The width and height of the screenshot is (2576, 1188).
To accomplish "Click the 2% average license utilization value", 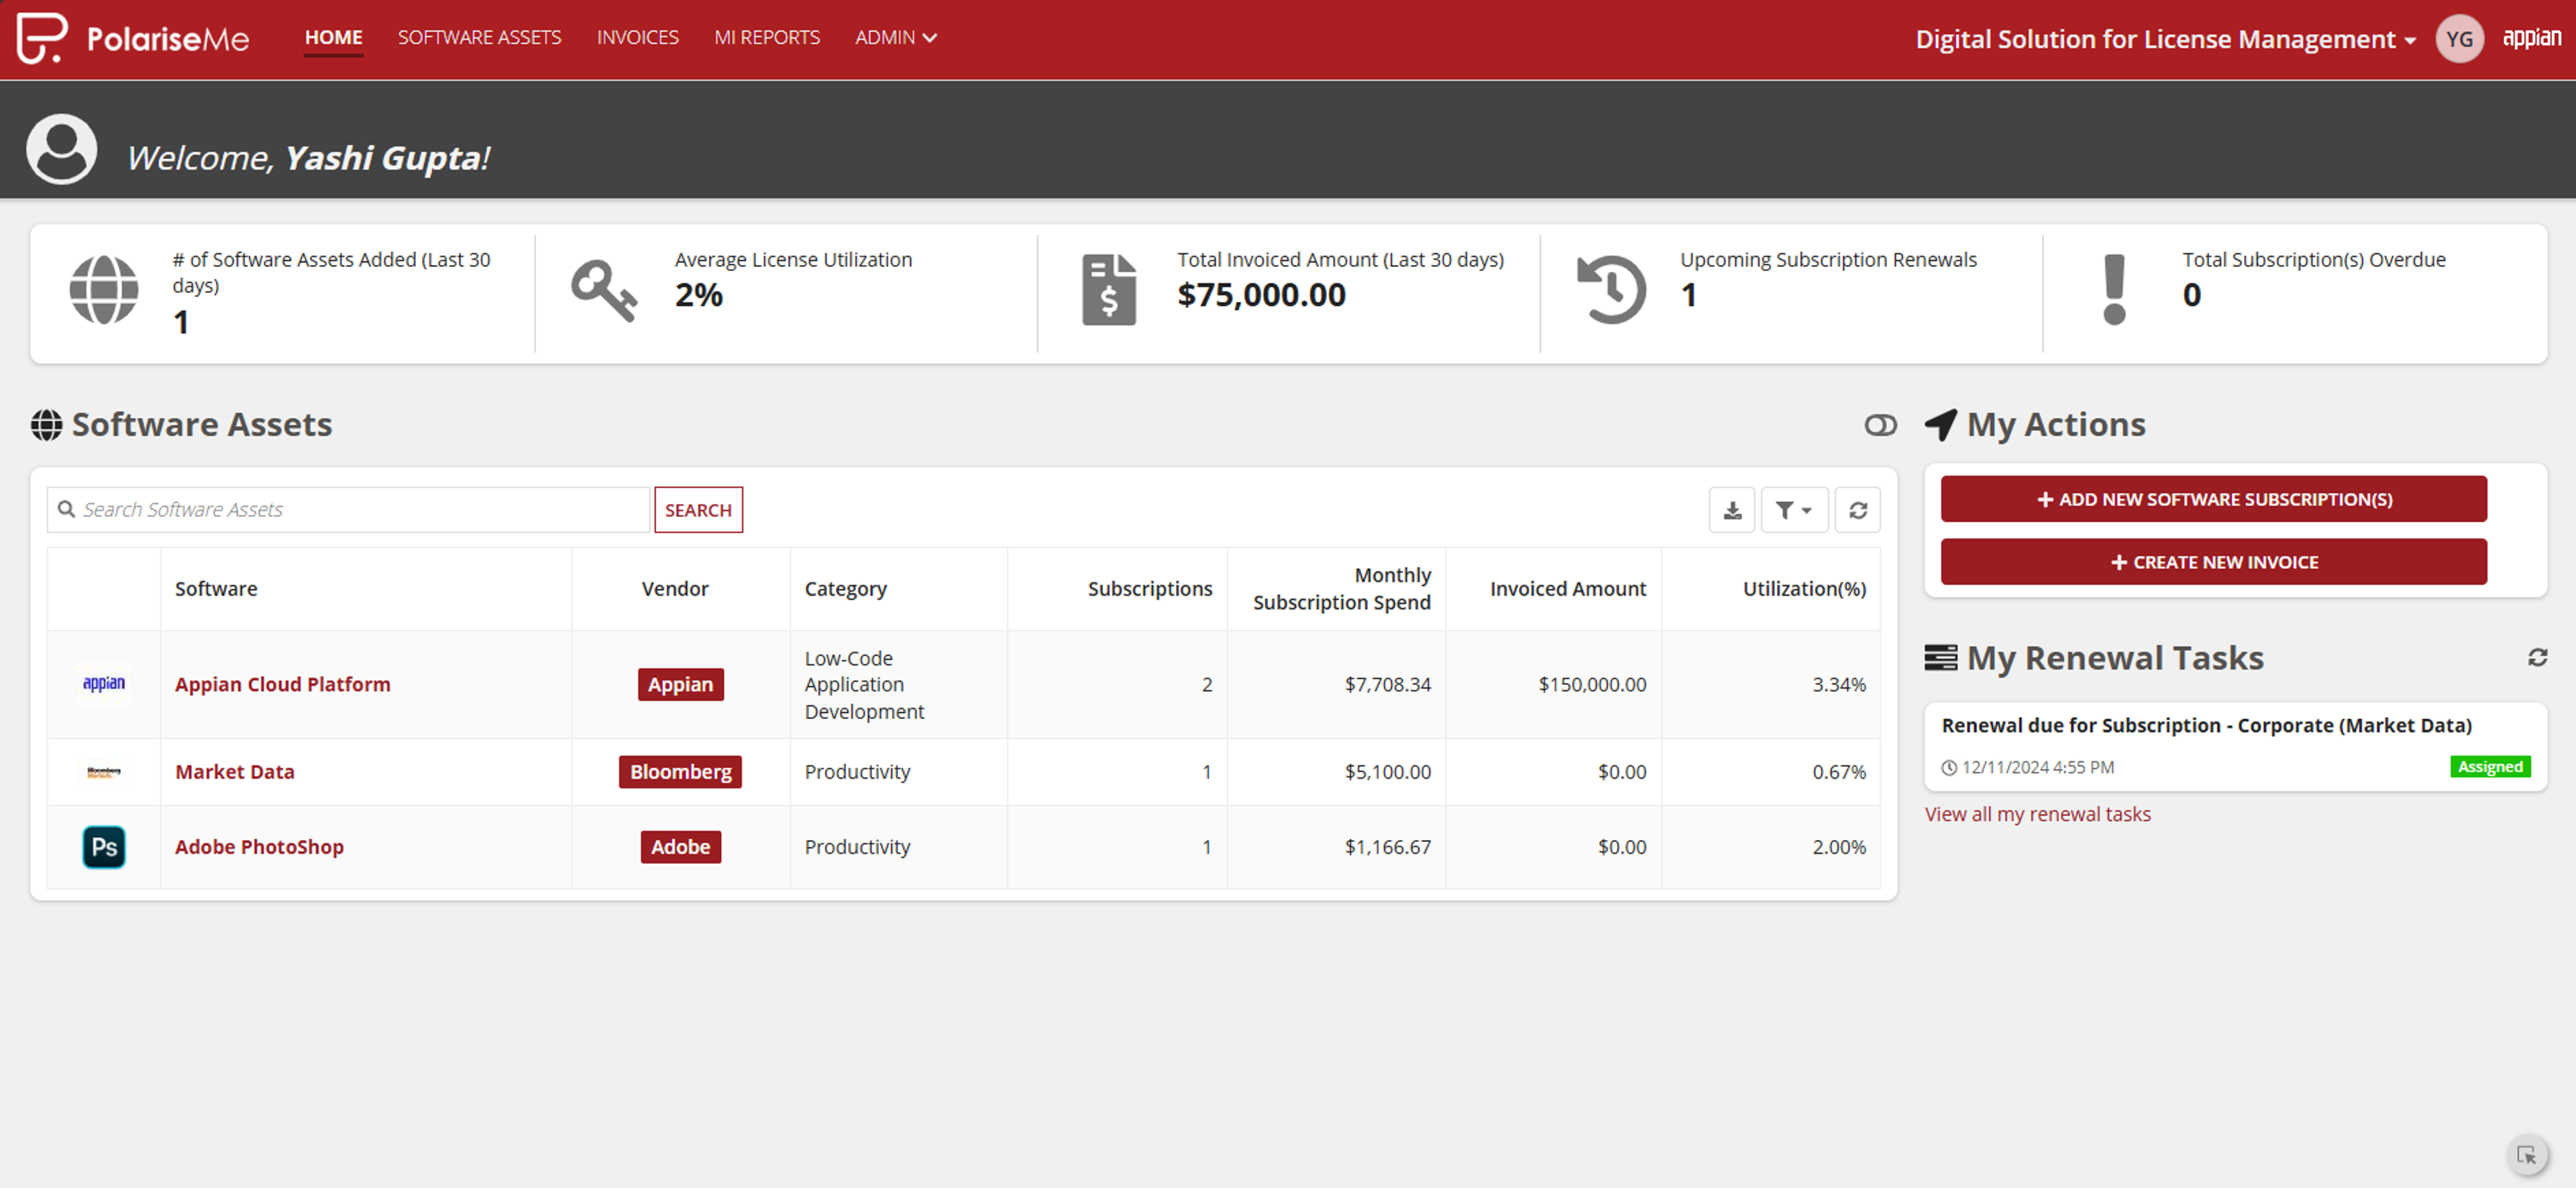I will click(698, 295).
